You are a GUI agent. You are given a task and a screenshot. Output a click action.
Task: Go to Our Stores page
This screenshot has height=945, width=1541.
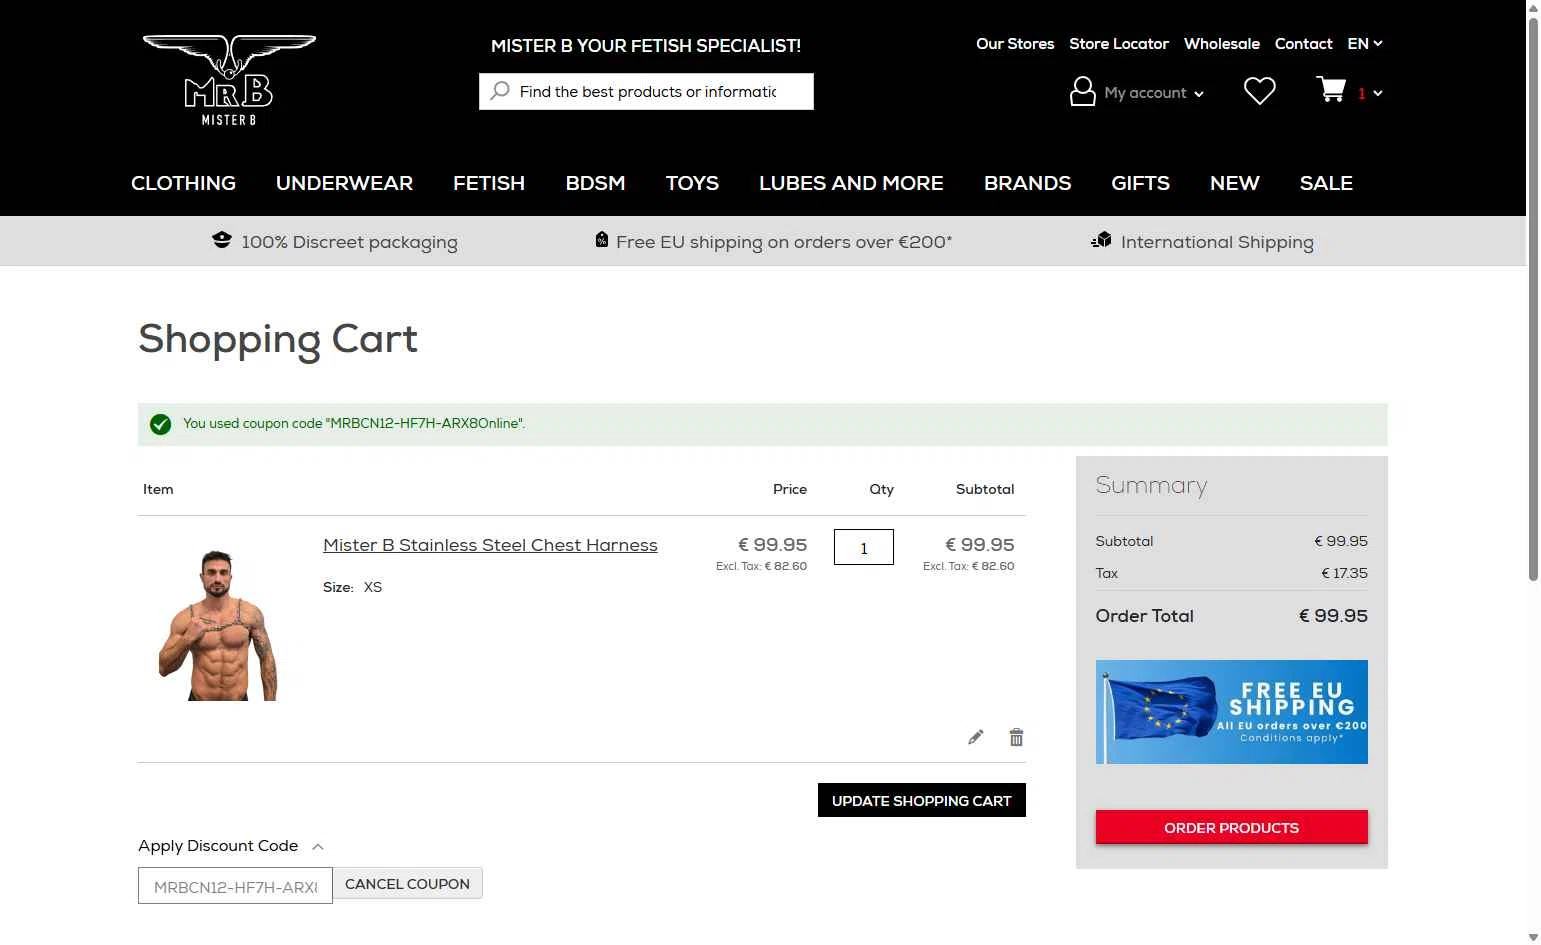tap(1015, 44)
